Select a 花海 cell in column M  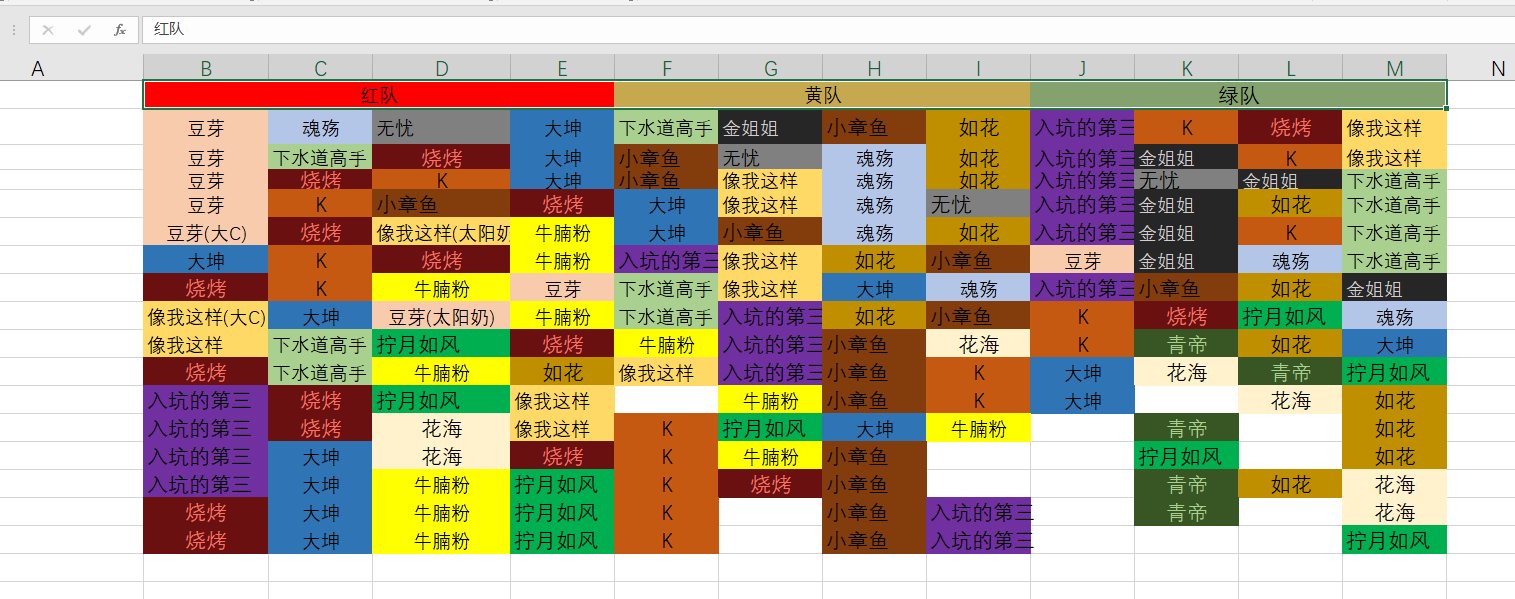point(1393,486)
